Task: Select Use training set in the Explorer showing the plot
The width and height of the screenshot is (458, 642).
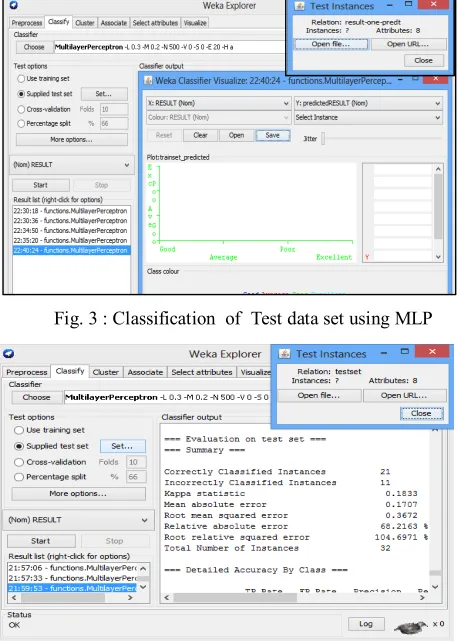Action: click(x=21, y=78)
